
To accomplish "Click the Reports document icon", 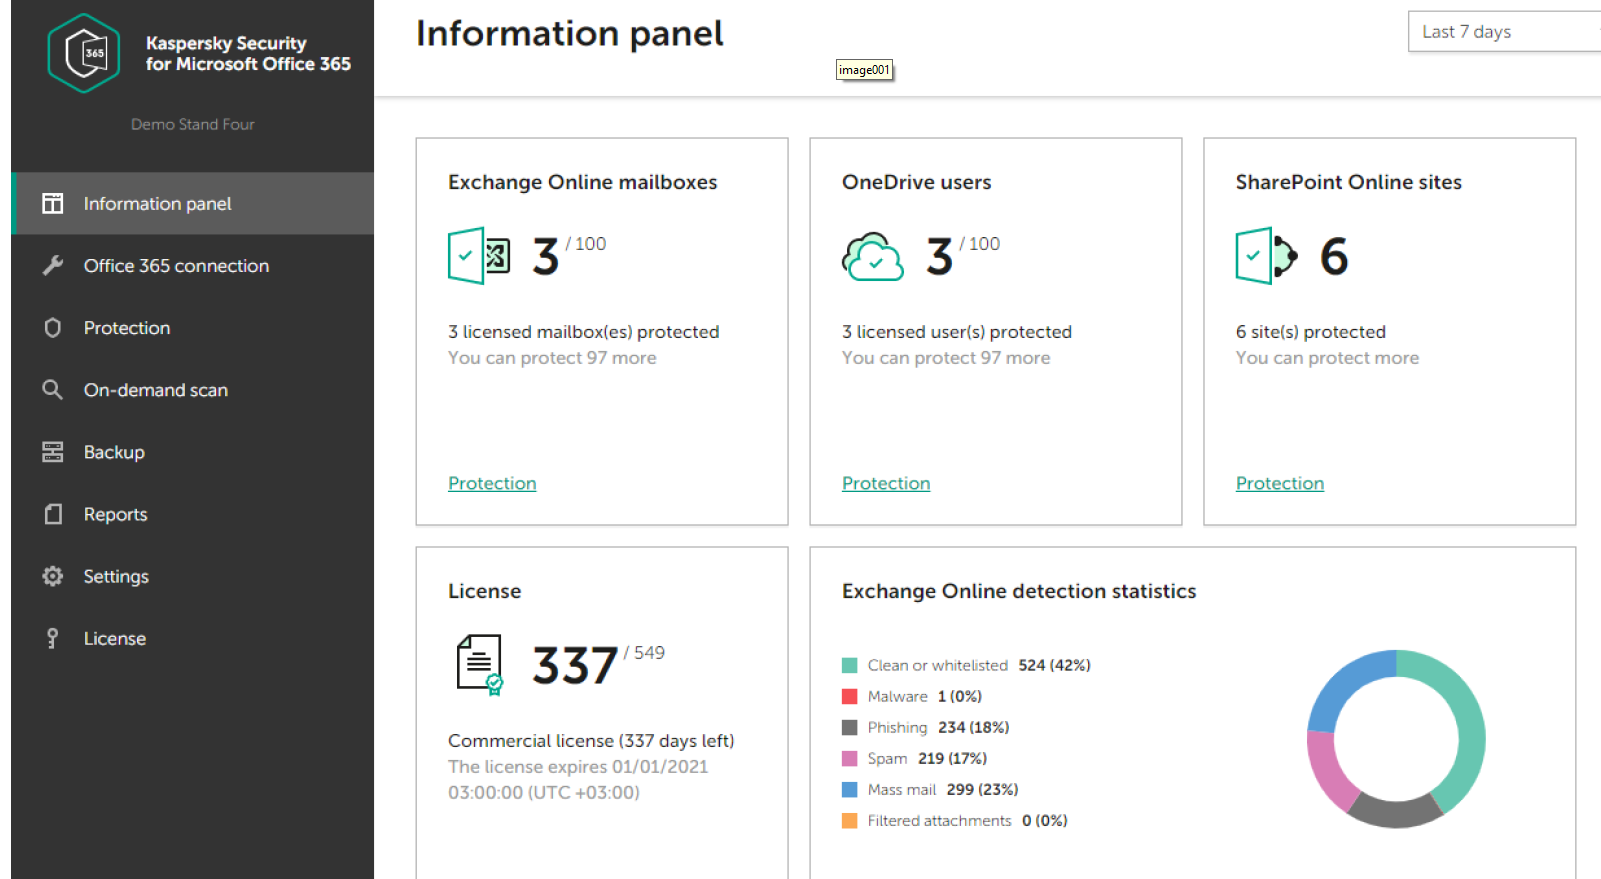I will click(53, 514).
